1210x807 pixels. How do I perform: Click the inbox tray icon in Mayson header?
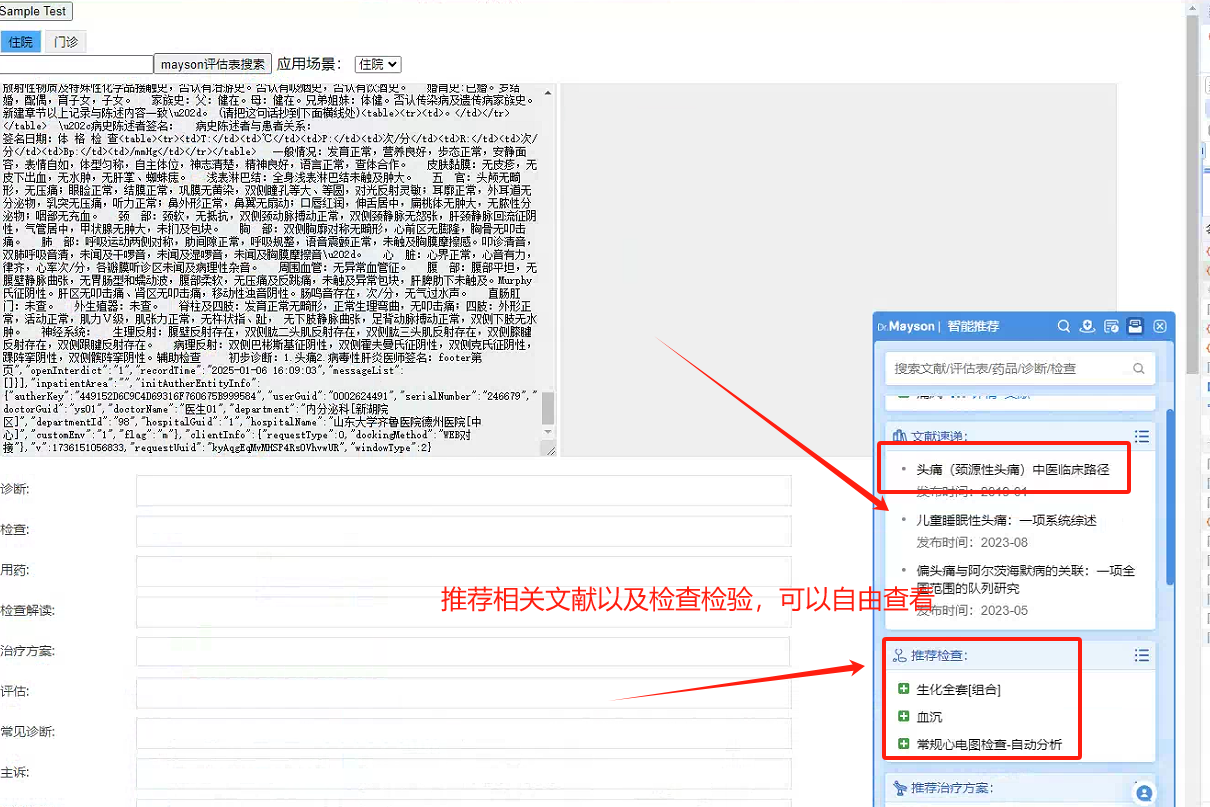pyautogui.click(x=1135, y=326)
